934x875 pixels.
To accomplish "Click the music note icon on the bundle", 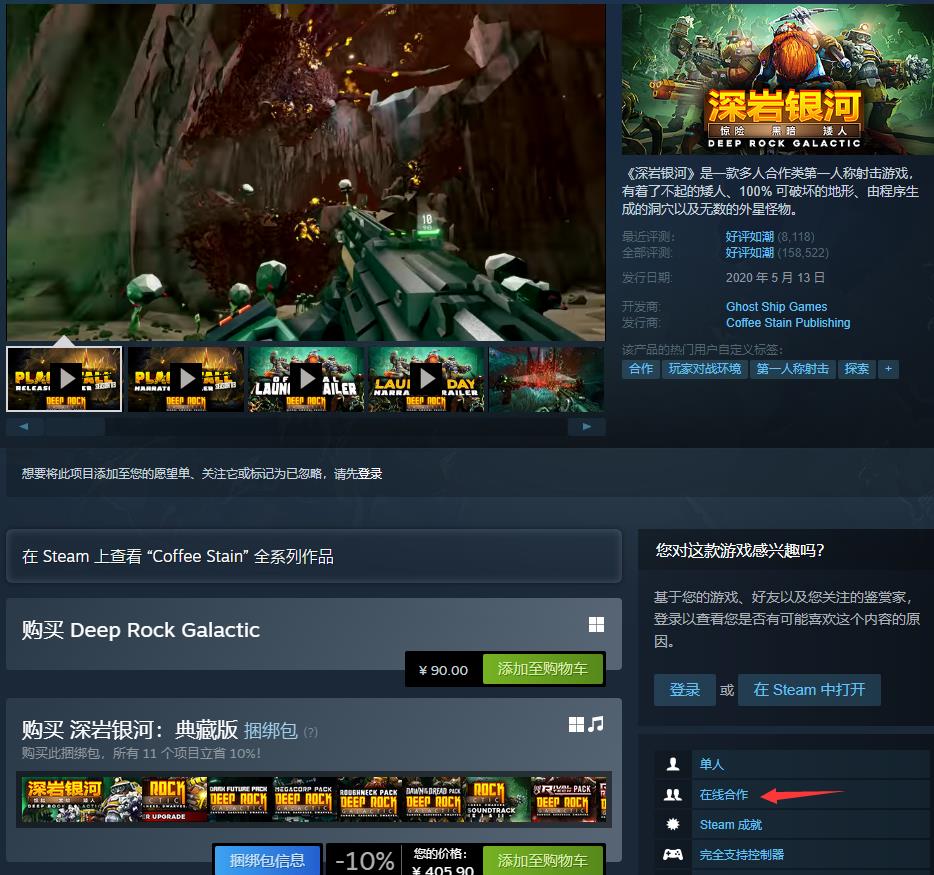I will (x=596, y=724).
